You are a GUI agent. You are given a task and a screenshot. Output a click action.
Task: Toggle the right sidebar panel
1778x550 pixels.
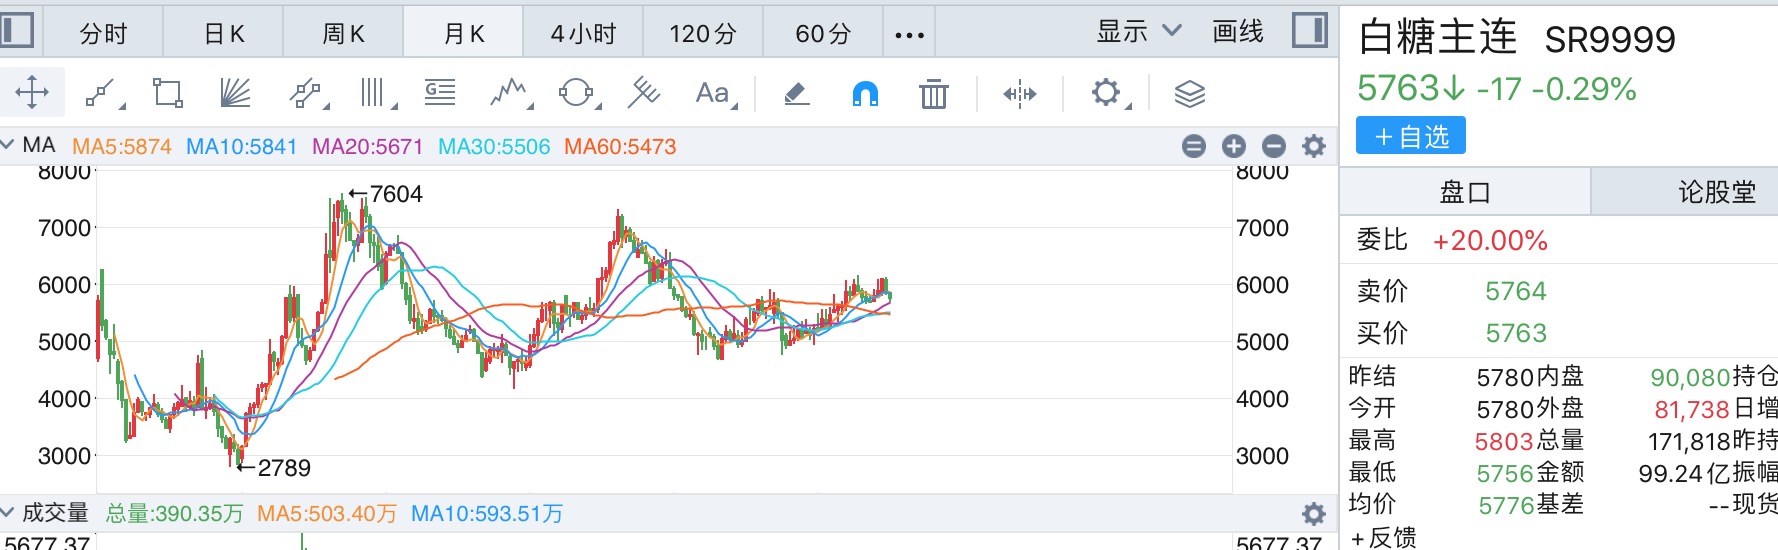click(x=1308, y=30)
